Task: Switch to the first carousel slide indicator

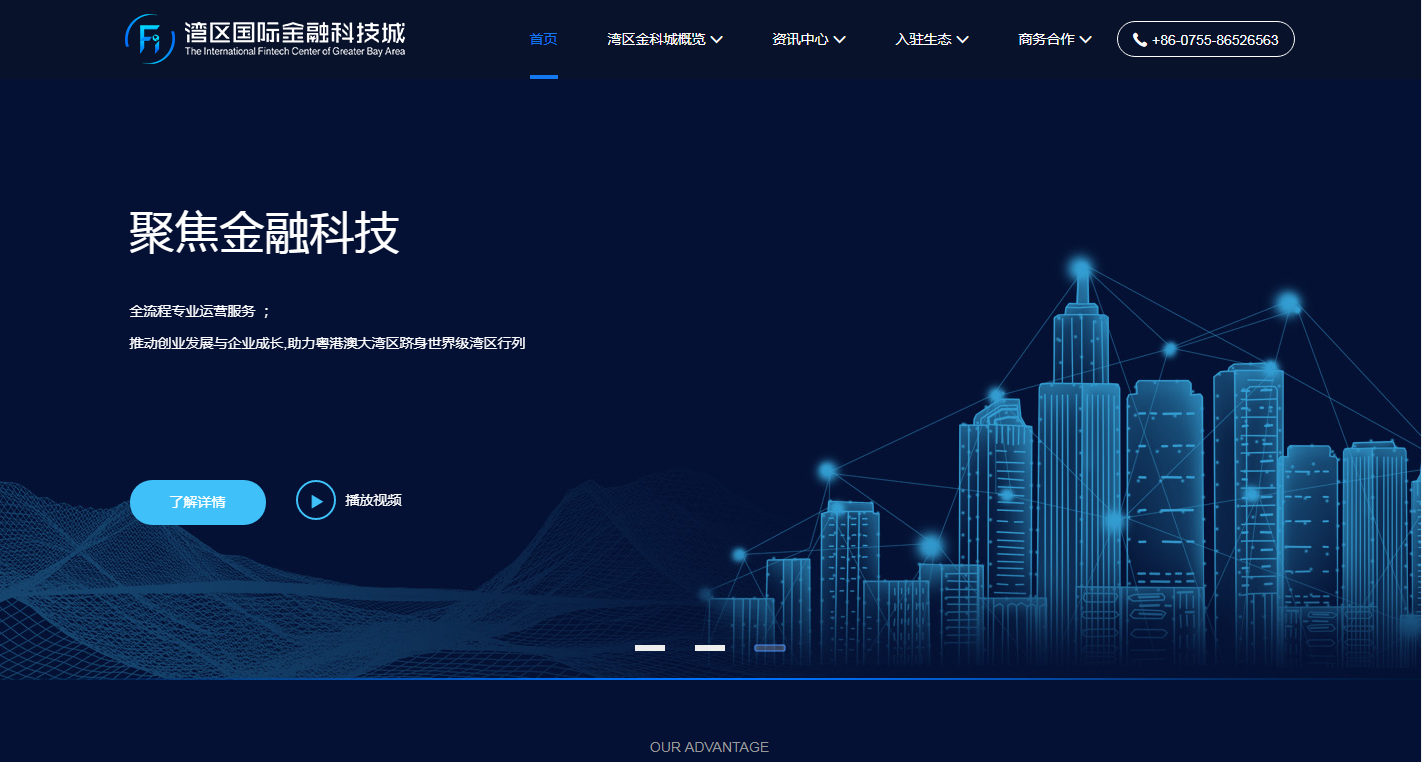Action: click(650, 648)
